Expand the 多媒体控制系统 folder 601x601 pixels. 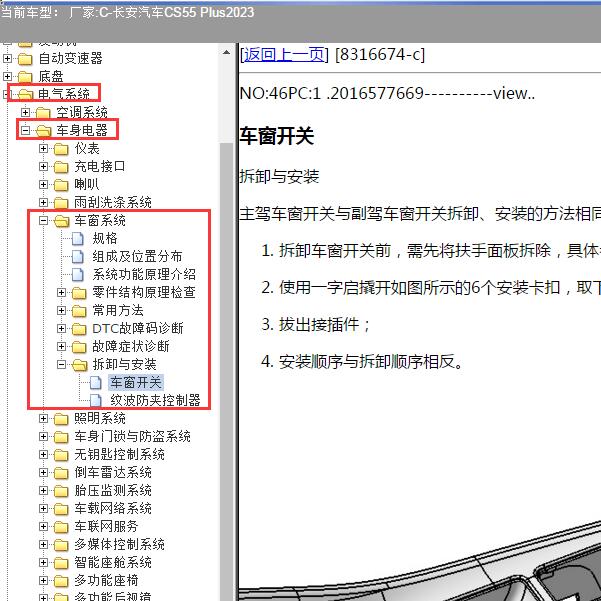43,545
